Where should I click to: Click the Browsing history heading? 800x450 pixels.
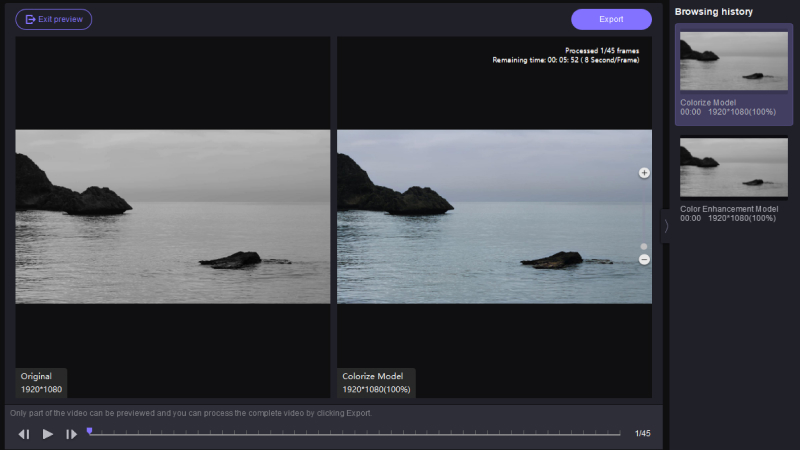tap(714, 12)
